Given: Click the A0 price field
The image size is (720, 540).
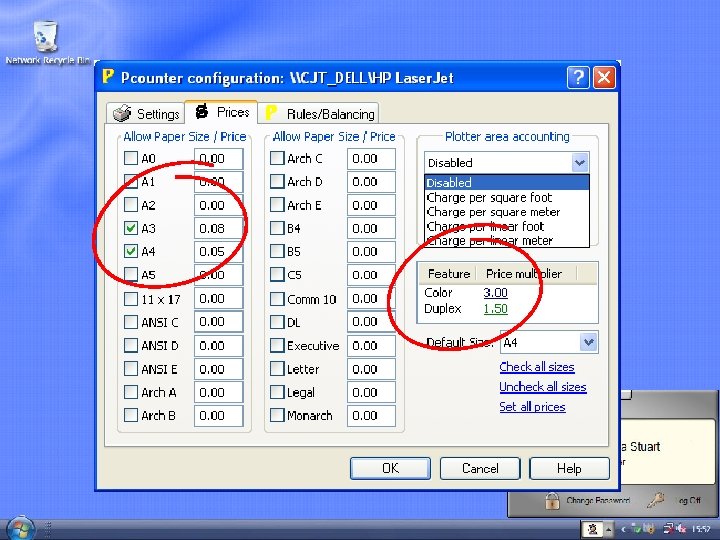Looking at the screenshot, I should click(218, 159).
